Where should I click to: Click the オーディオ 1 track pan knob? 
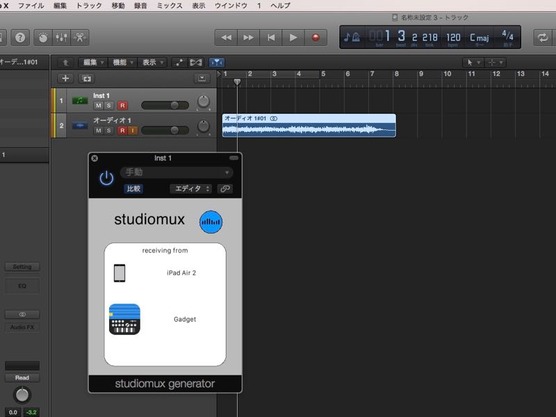203,126
